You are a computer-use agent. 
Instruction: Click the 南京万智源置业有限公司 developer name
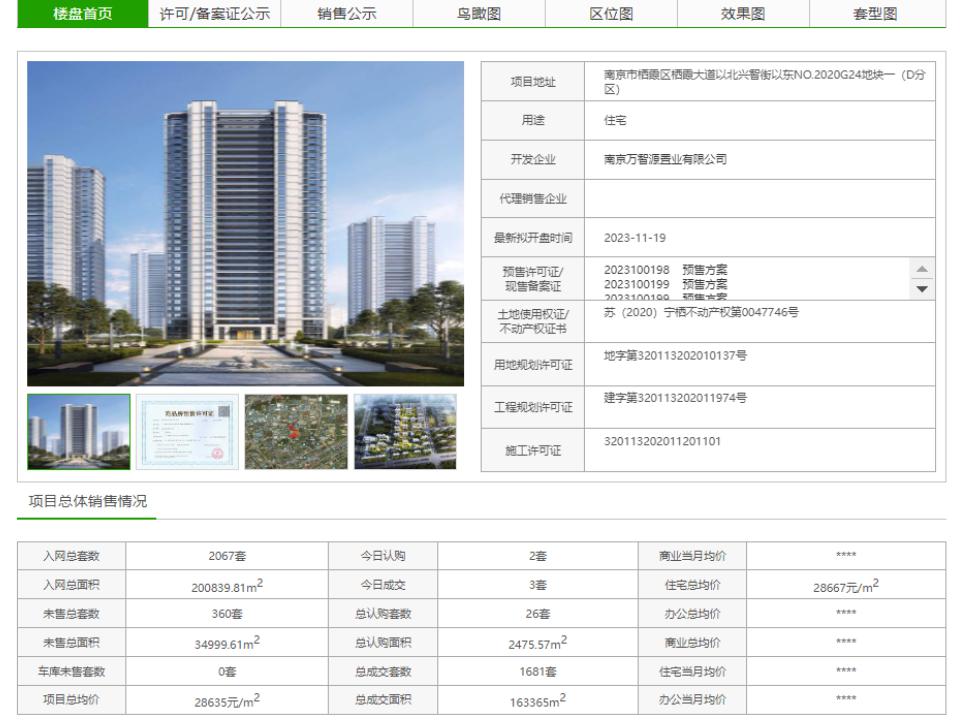click(x=665, y=159)
